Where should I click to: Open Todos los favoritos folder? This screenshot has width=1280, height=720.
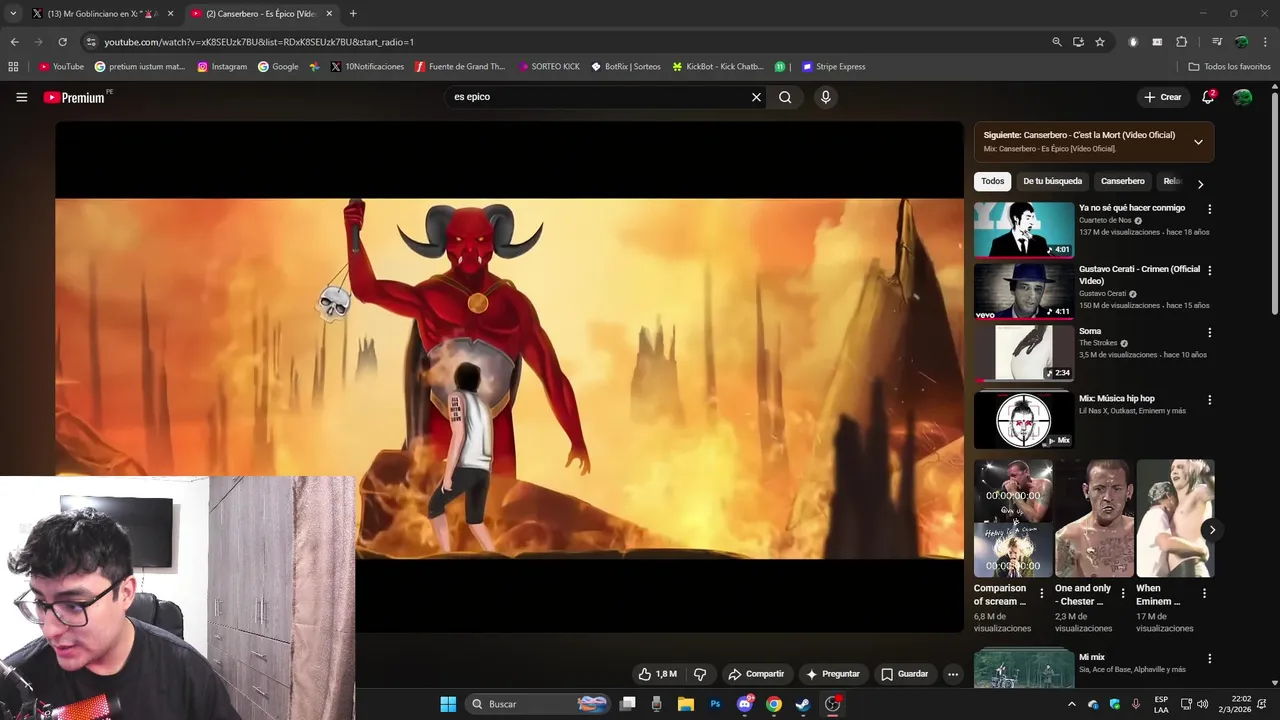point(1229,67)
